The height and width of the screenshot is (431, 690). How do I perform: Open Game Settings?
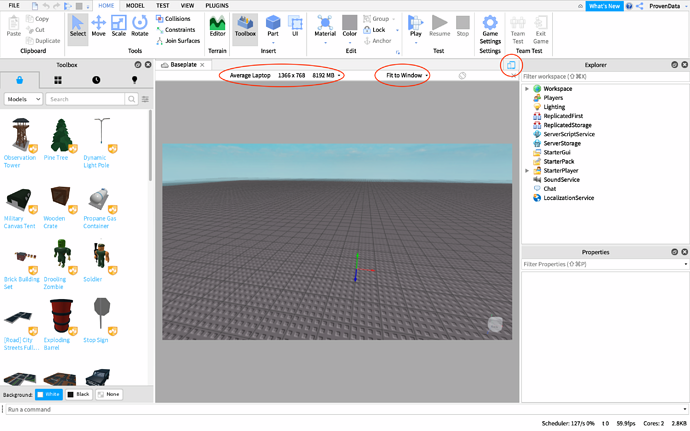tap(490, 29)
